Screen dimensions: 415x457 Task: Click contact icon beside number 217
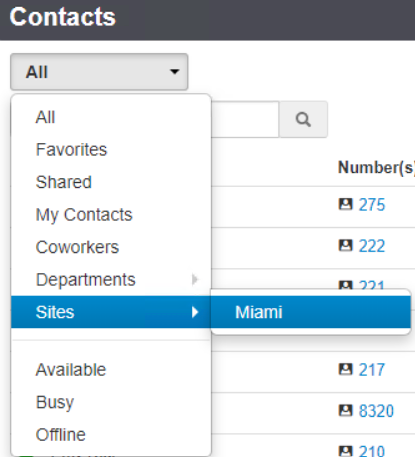pyautogui.click(x=345, y=369)
